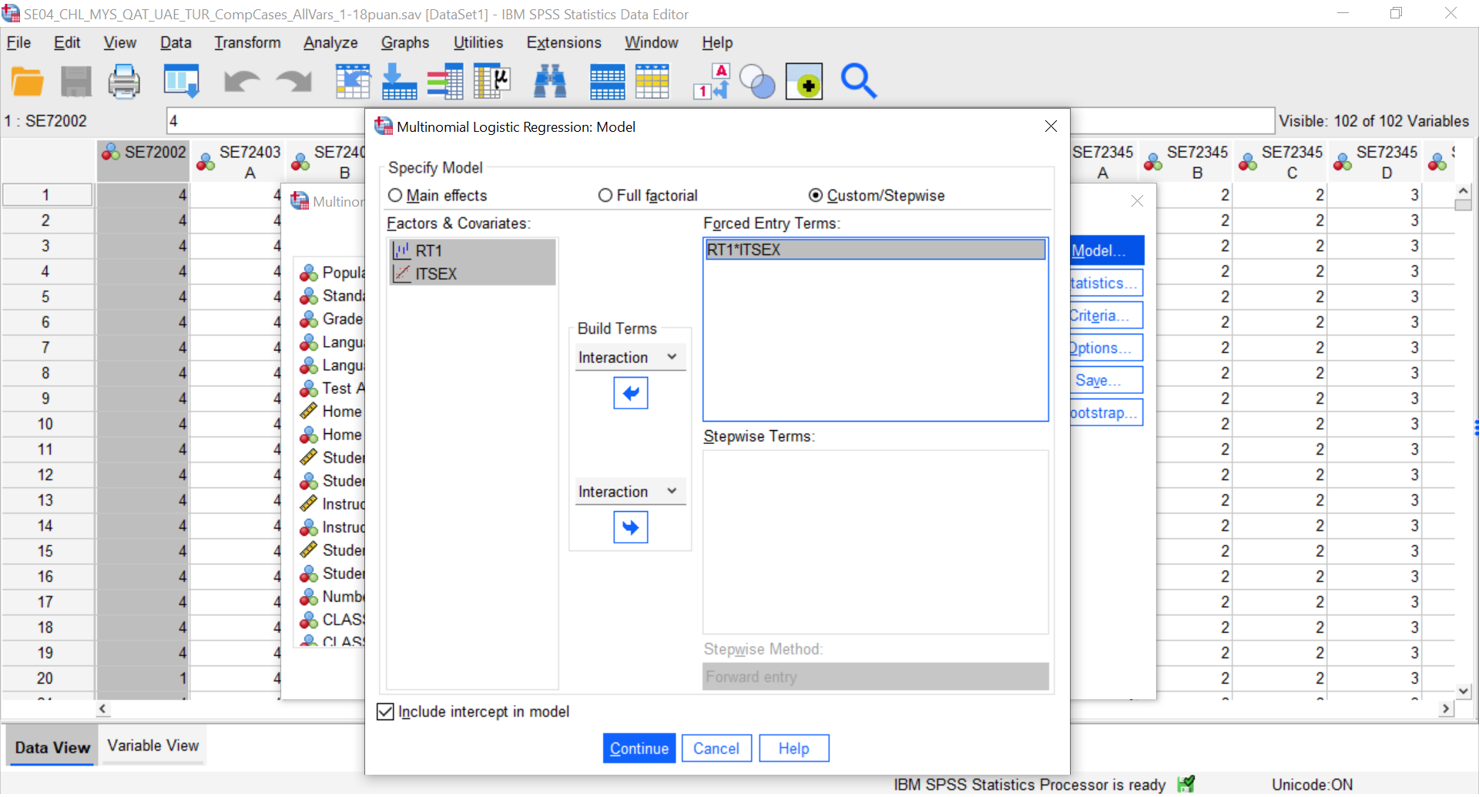This screenshot has width=1480, height=797.
Task: Click the Continue button
Action: (x=639, y=748)
